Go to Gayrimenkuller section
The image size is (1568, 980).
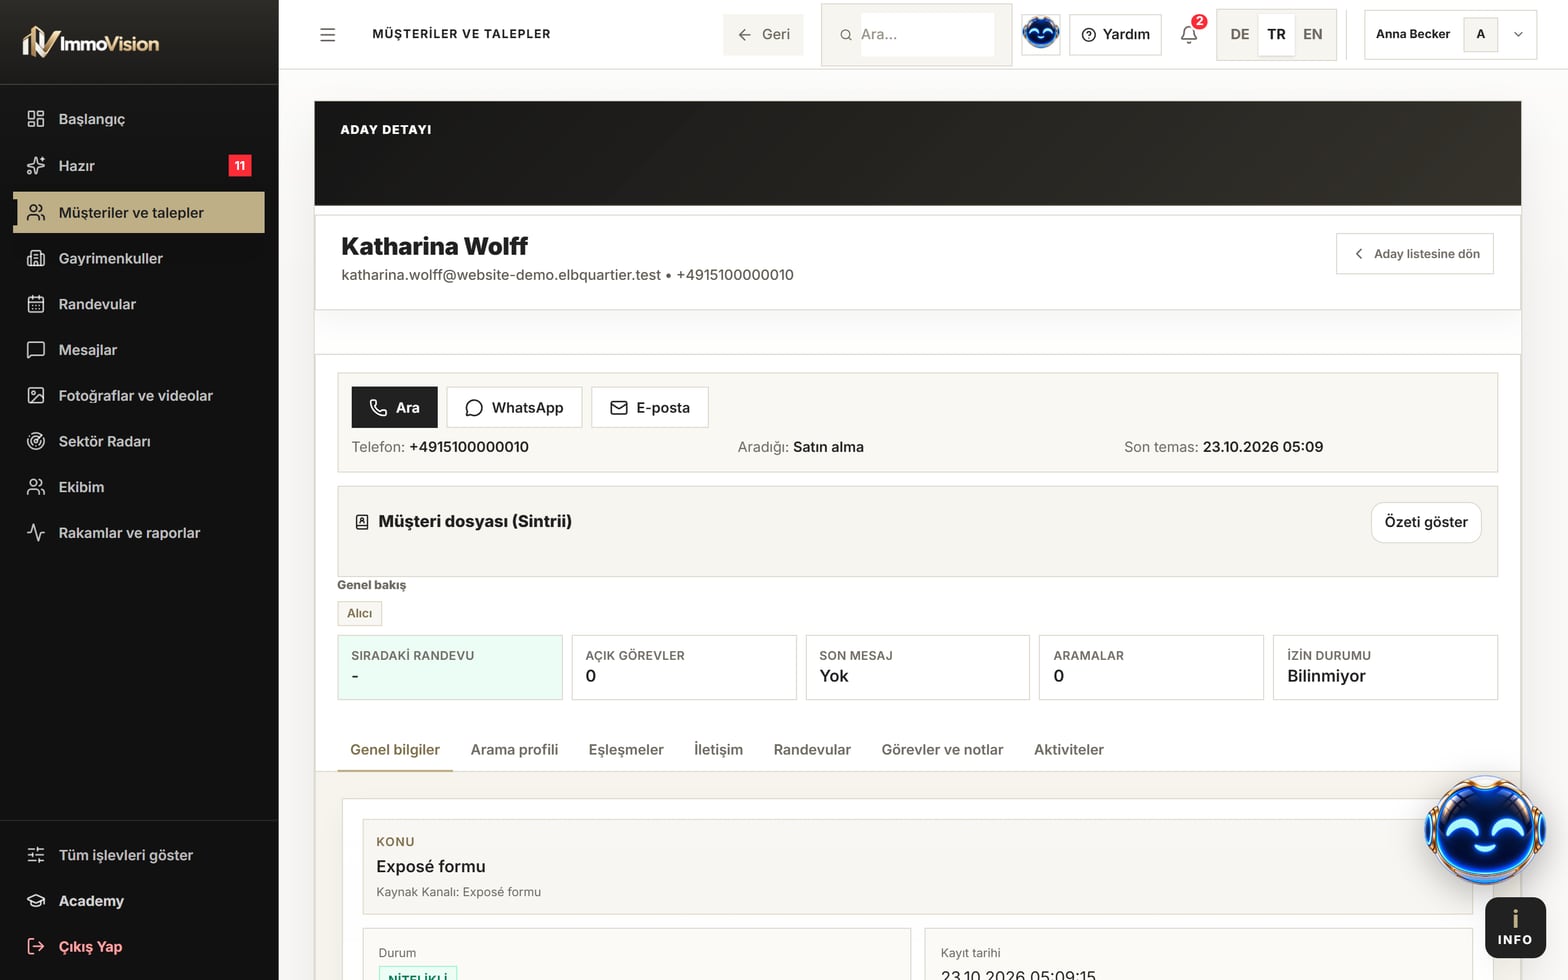(x=139, y=258)
